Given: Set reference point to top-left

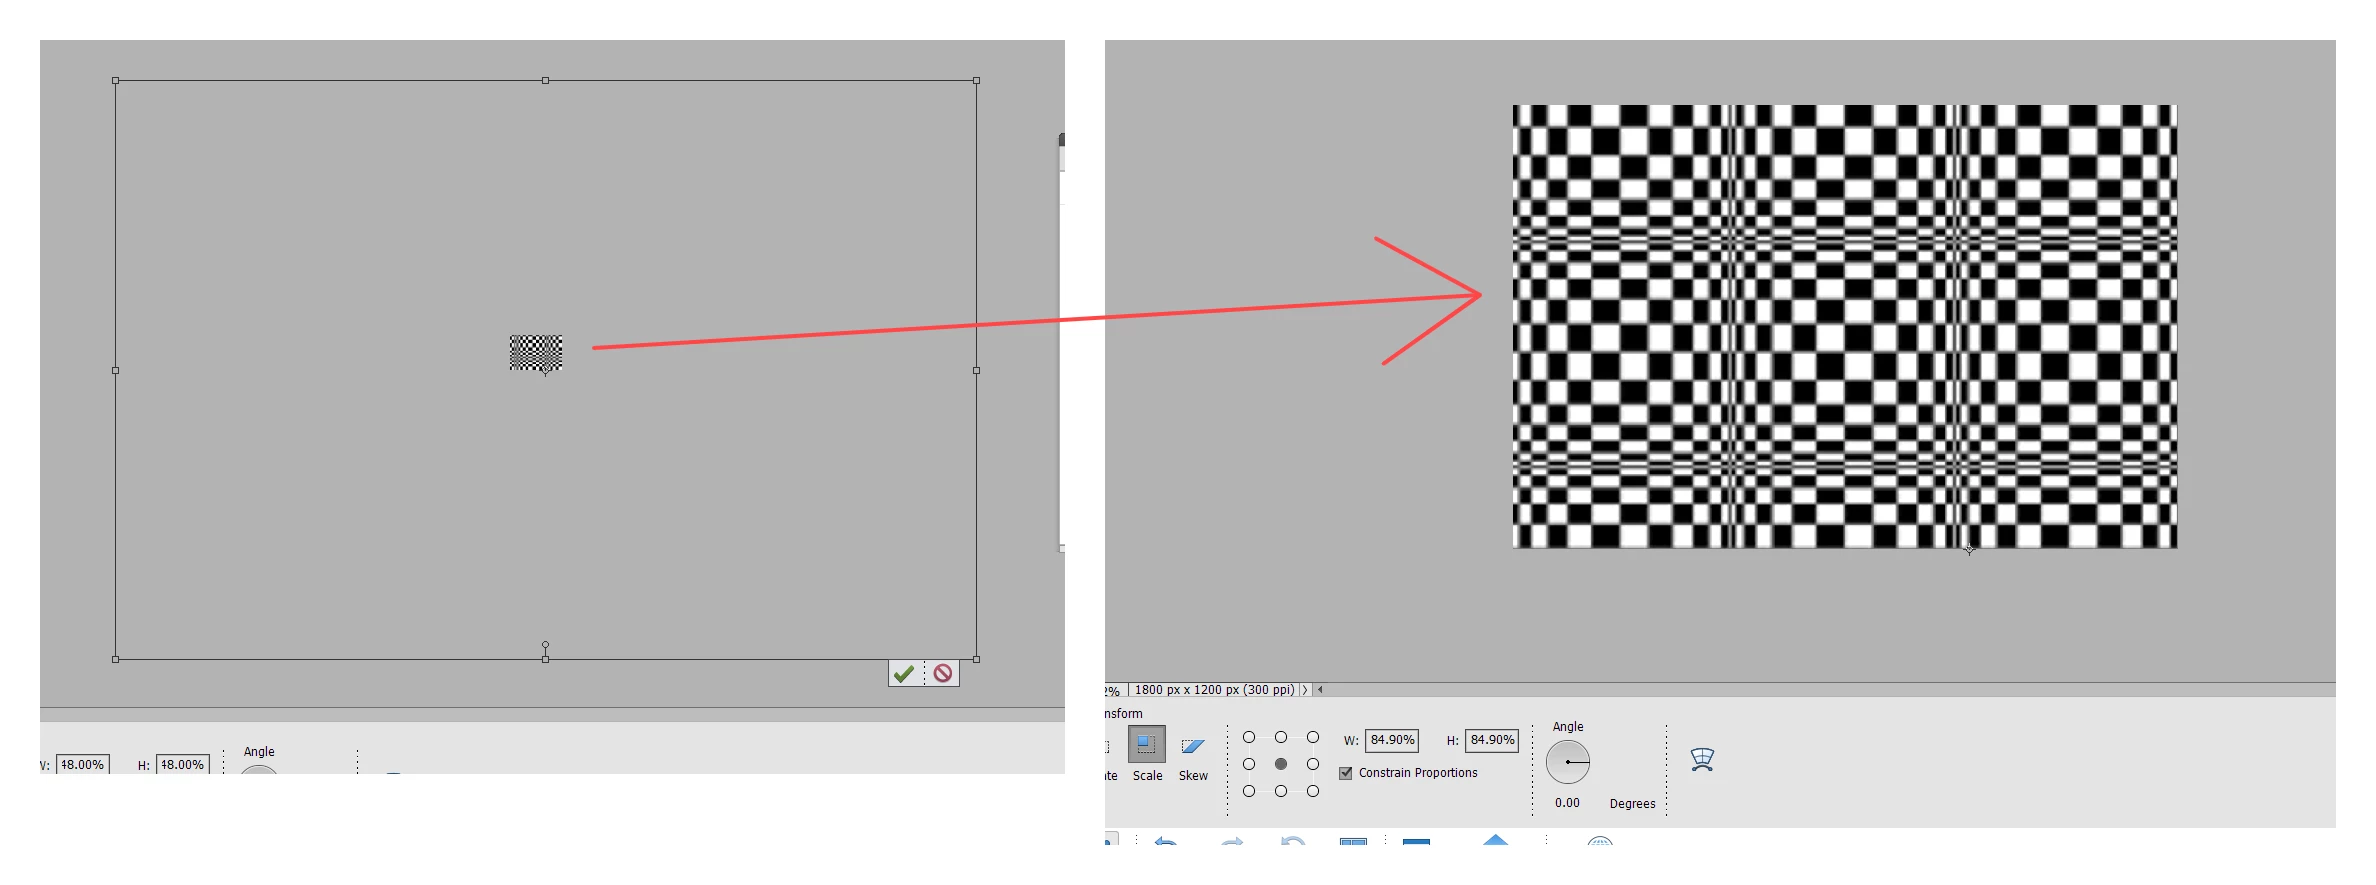Looking at the screenshot, I should 1249,737.
